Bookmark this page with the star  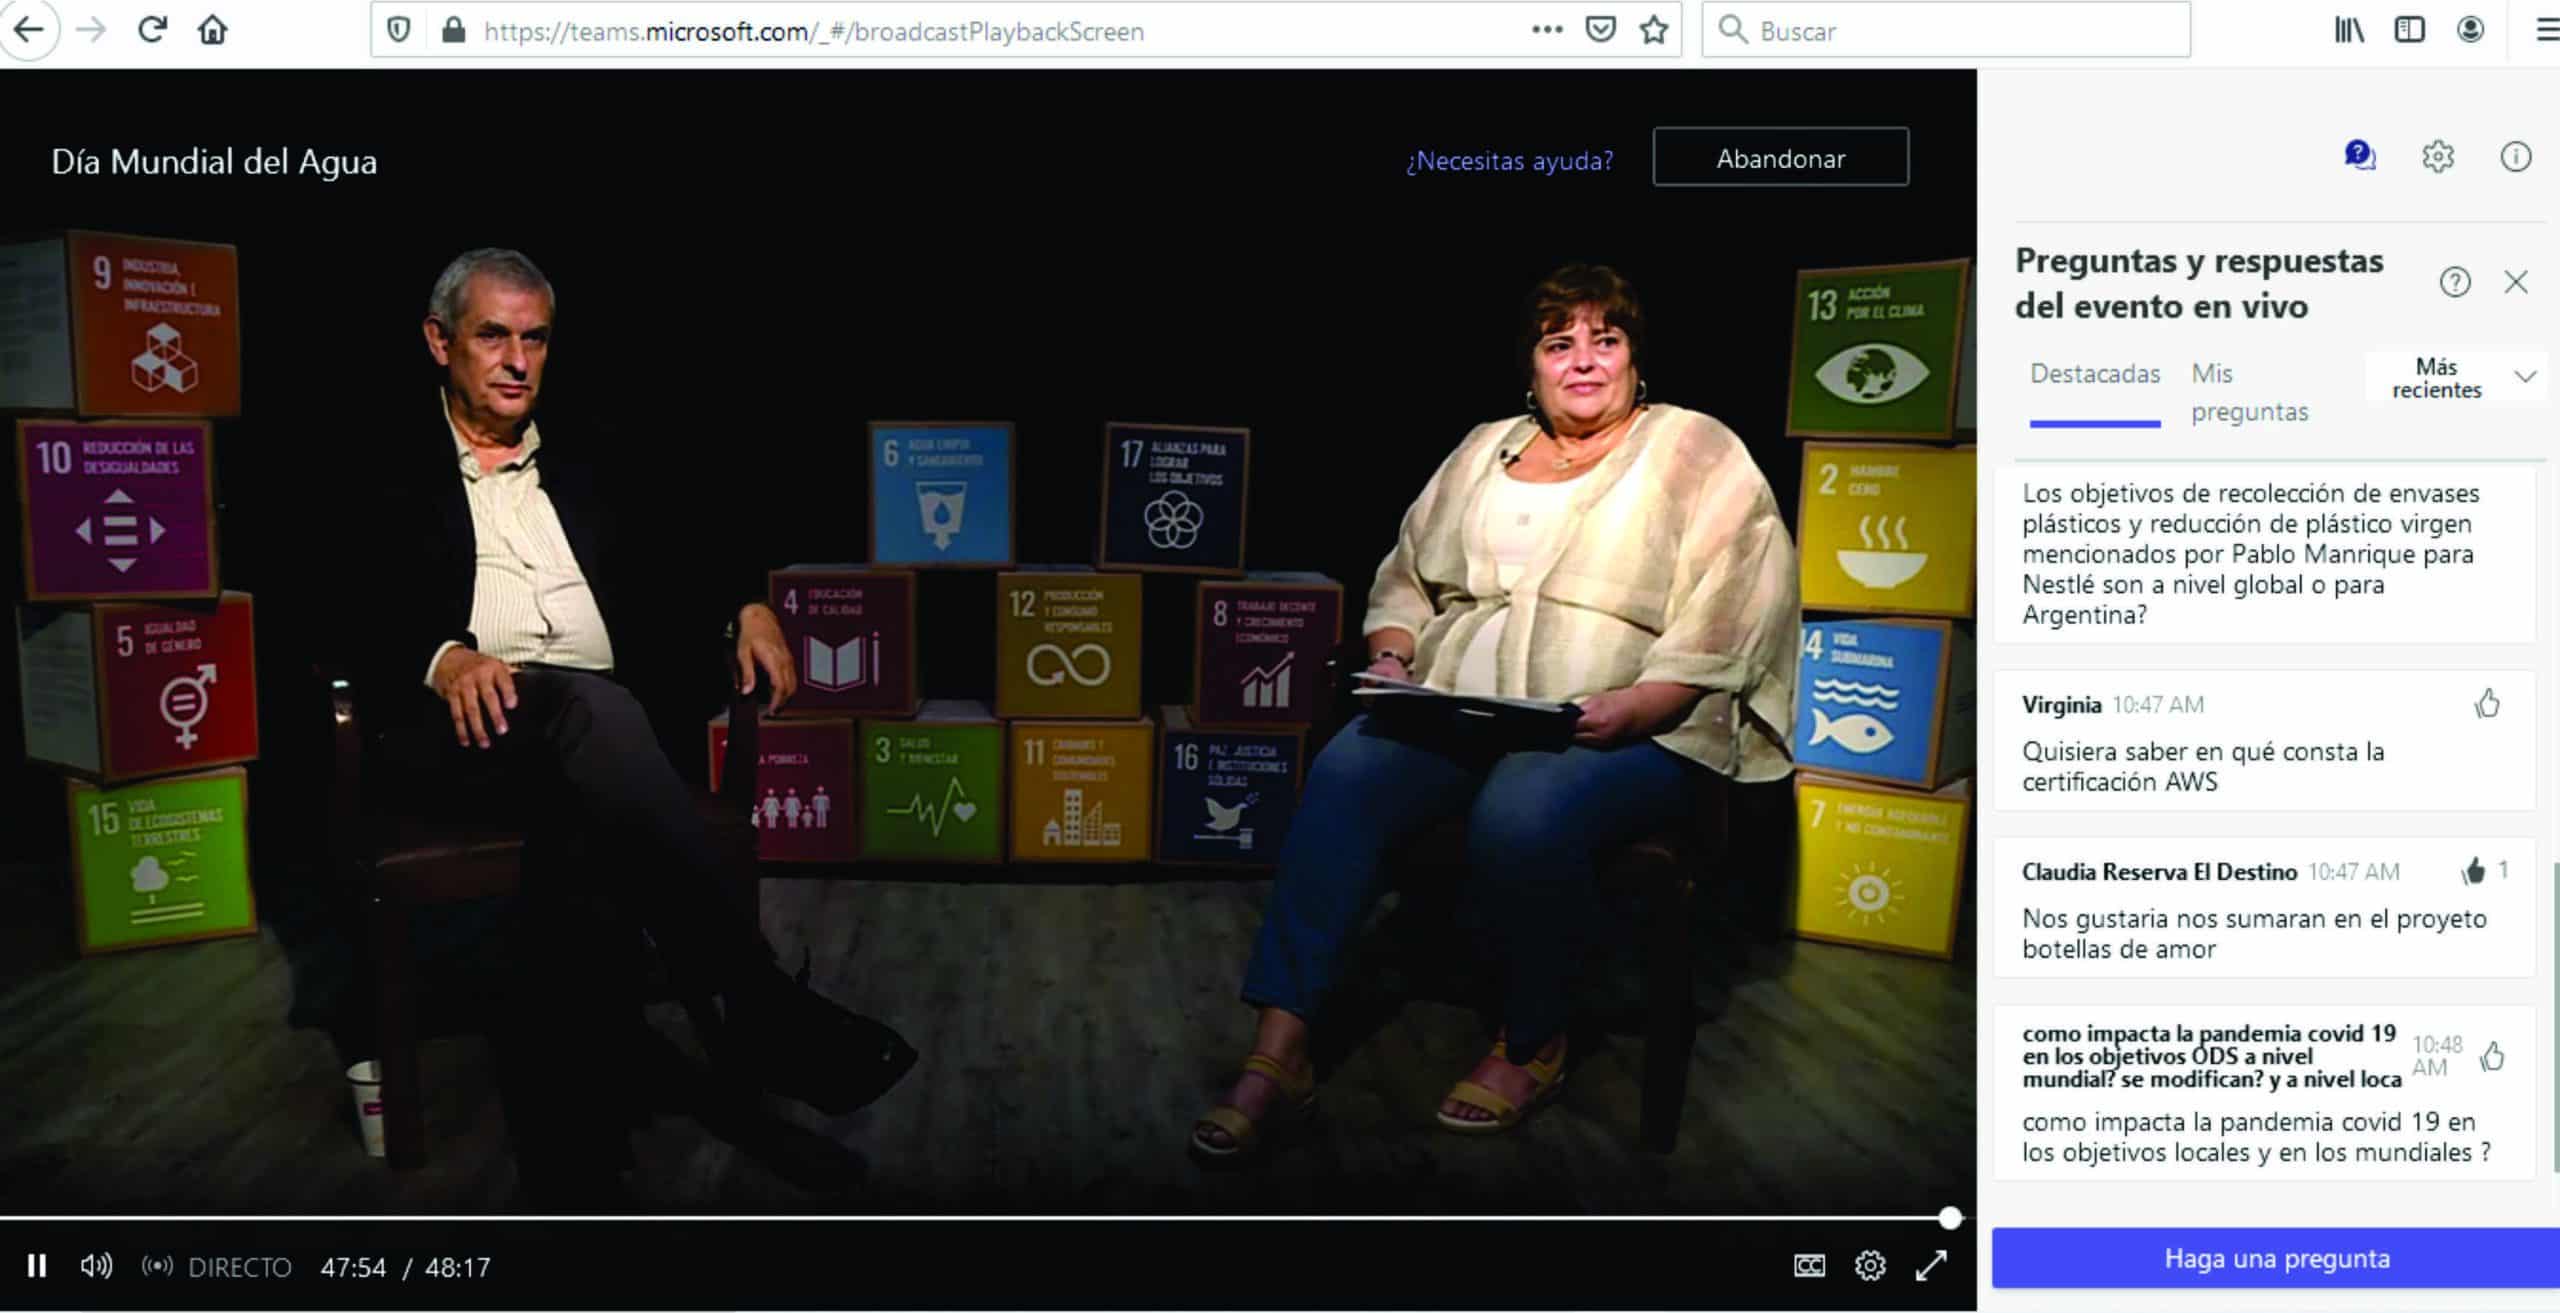pyautogui.click(x=1655, y=30)
